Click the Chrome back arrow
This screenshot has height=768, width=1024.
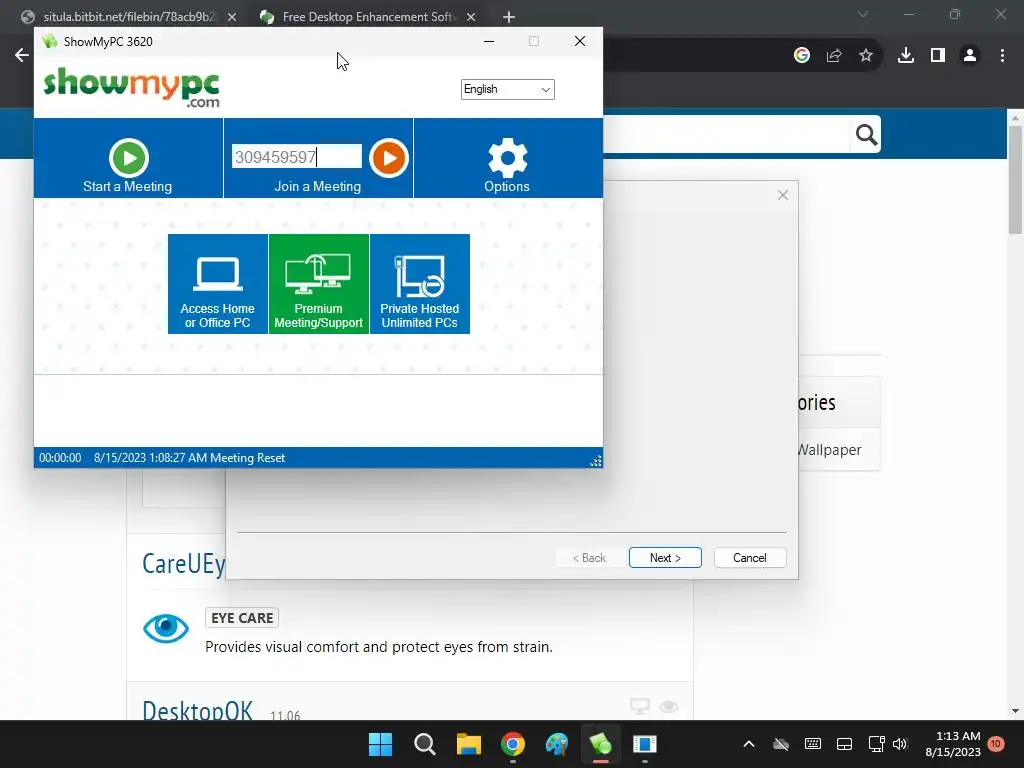pyautogui.click(x=22, y=56)
